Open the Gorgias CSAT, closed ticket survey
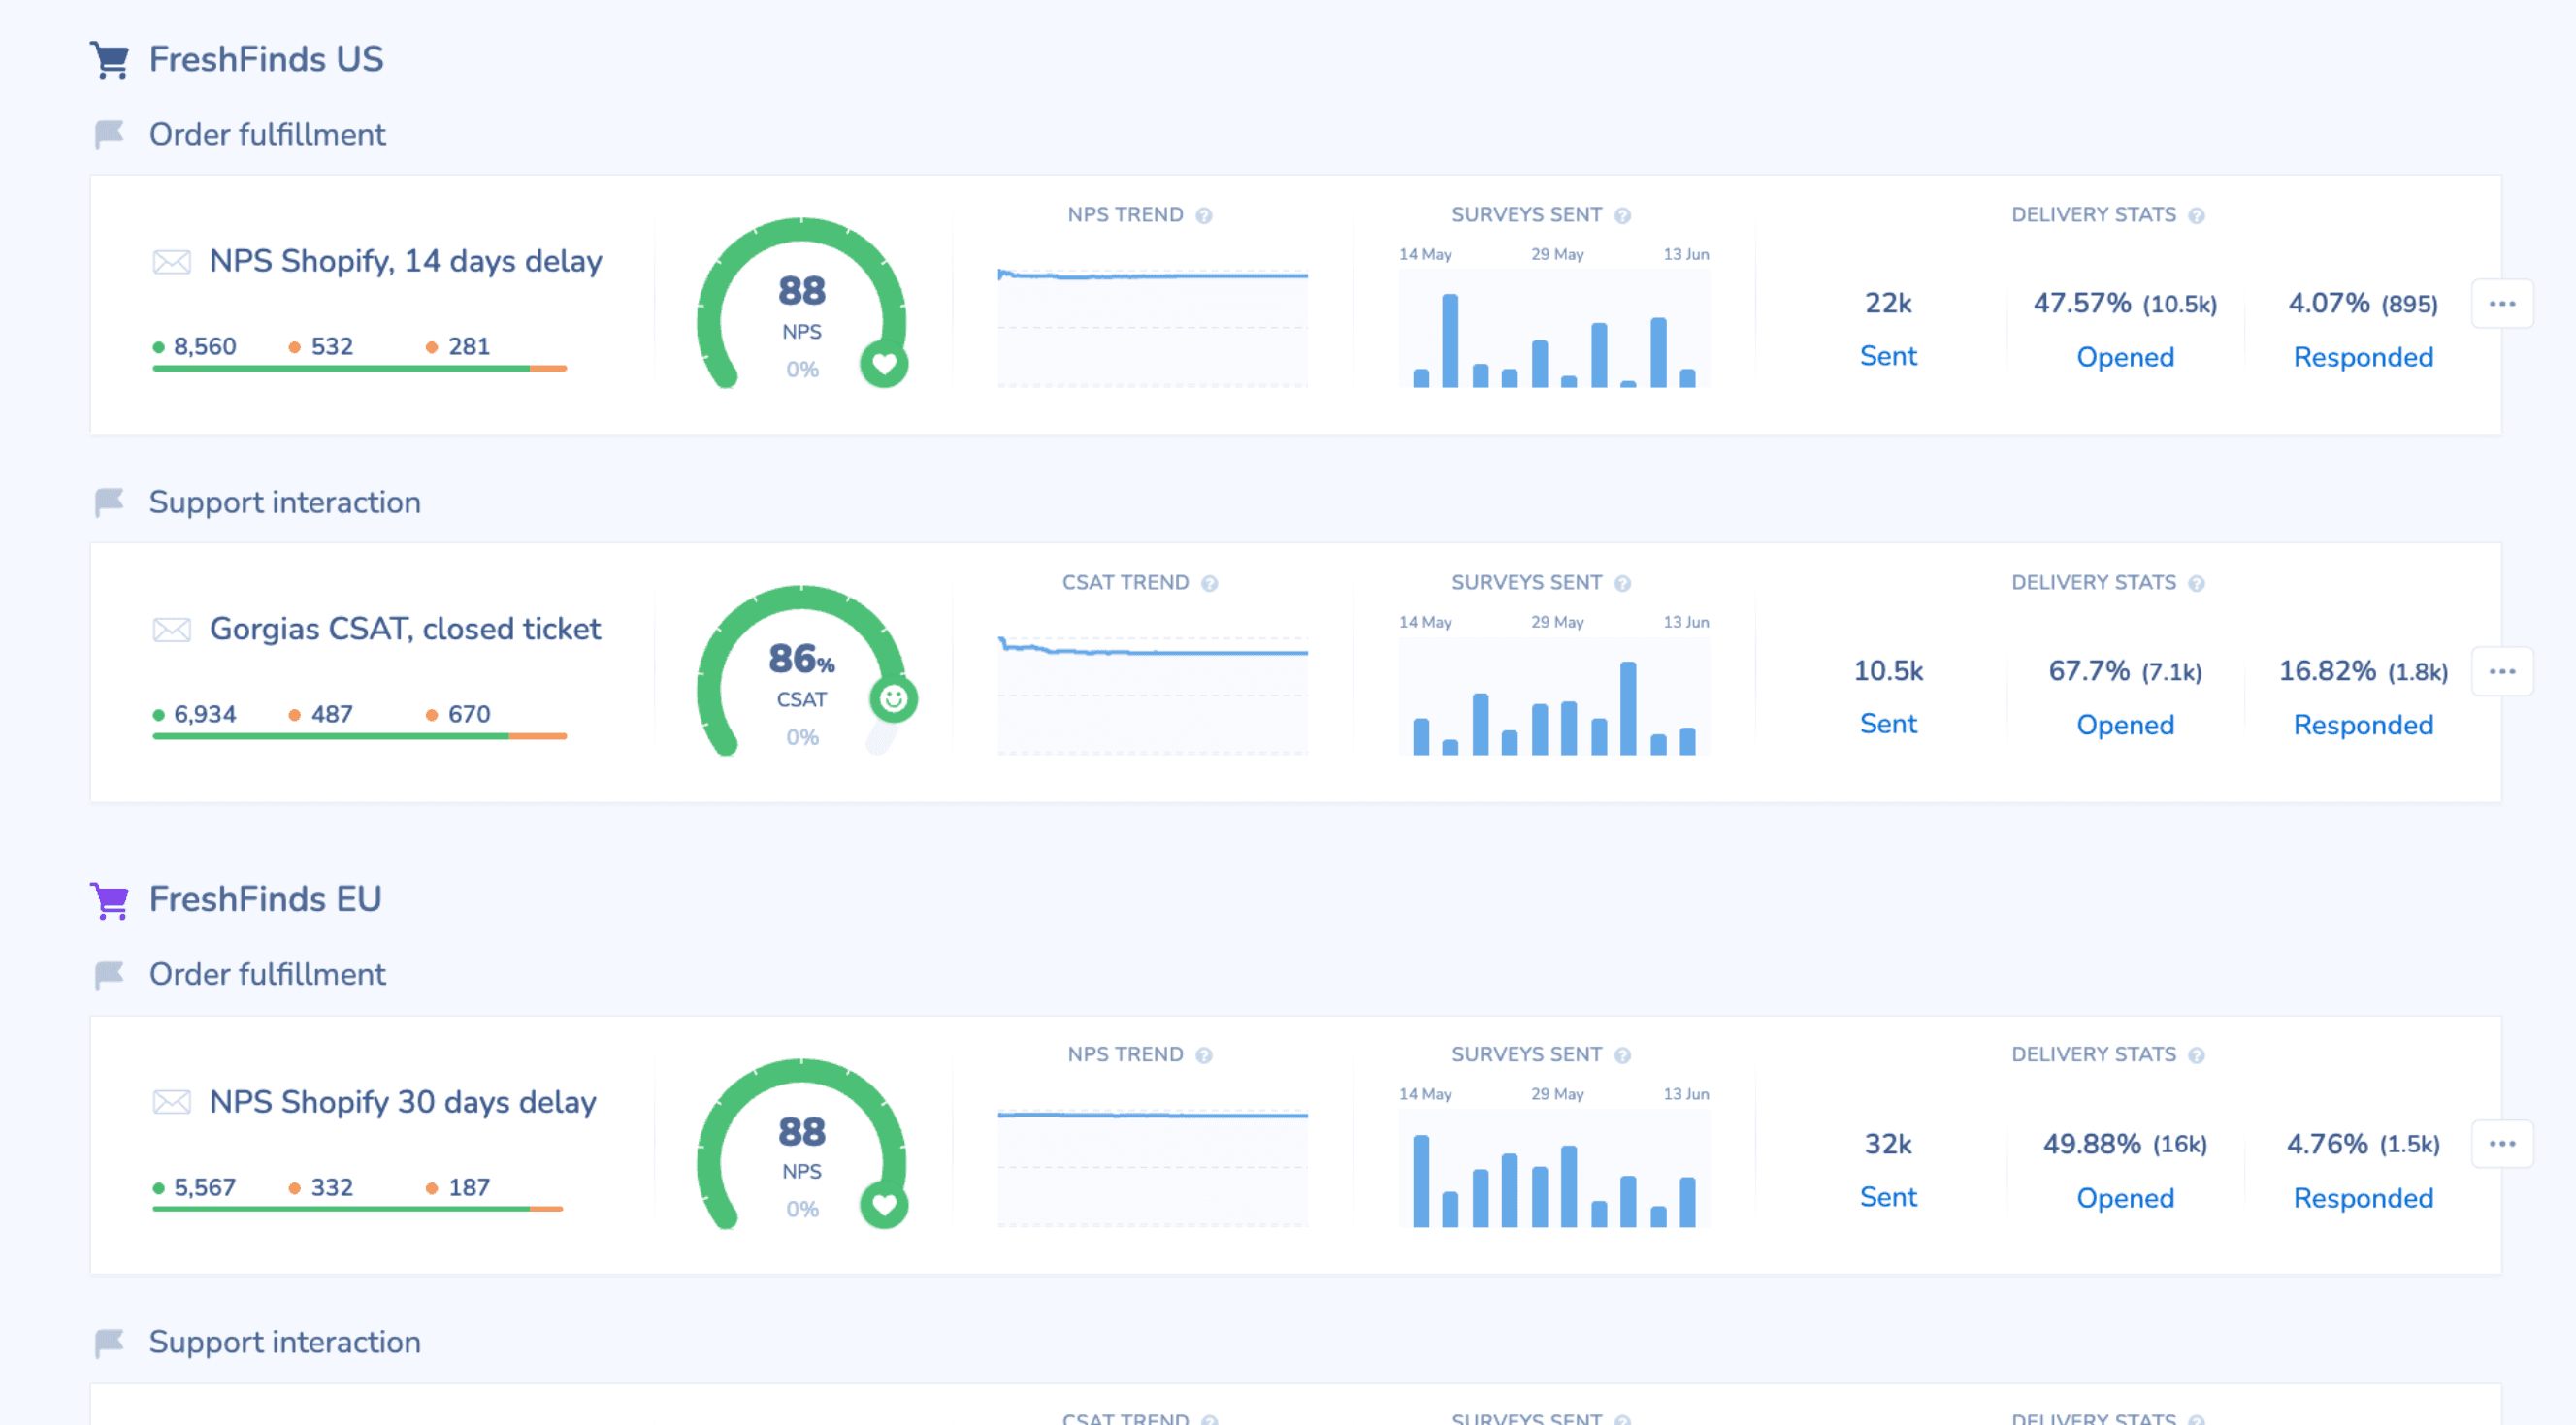 [x=405, y=629]
